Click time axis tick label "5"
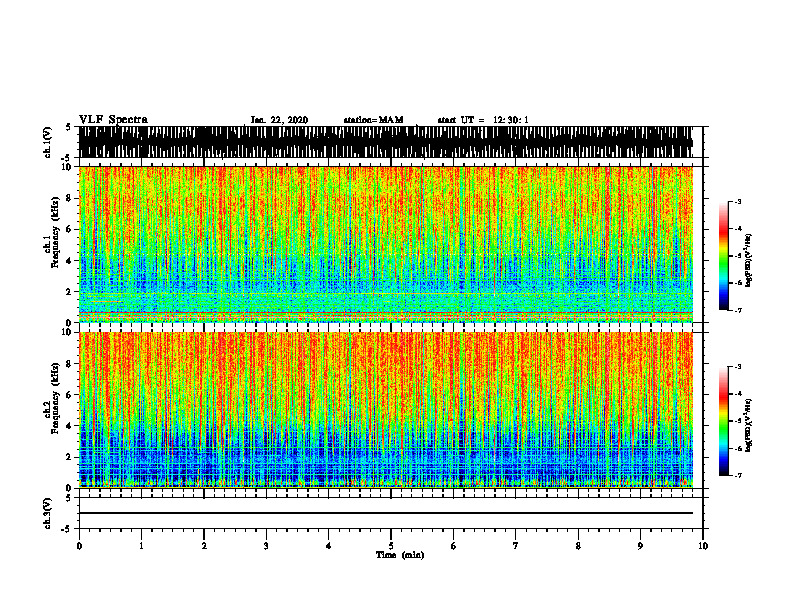 coord(391,546)
